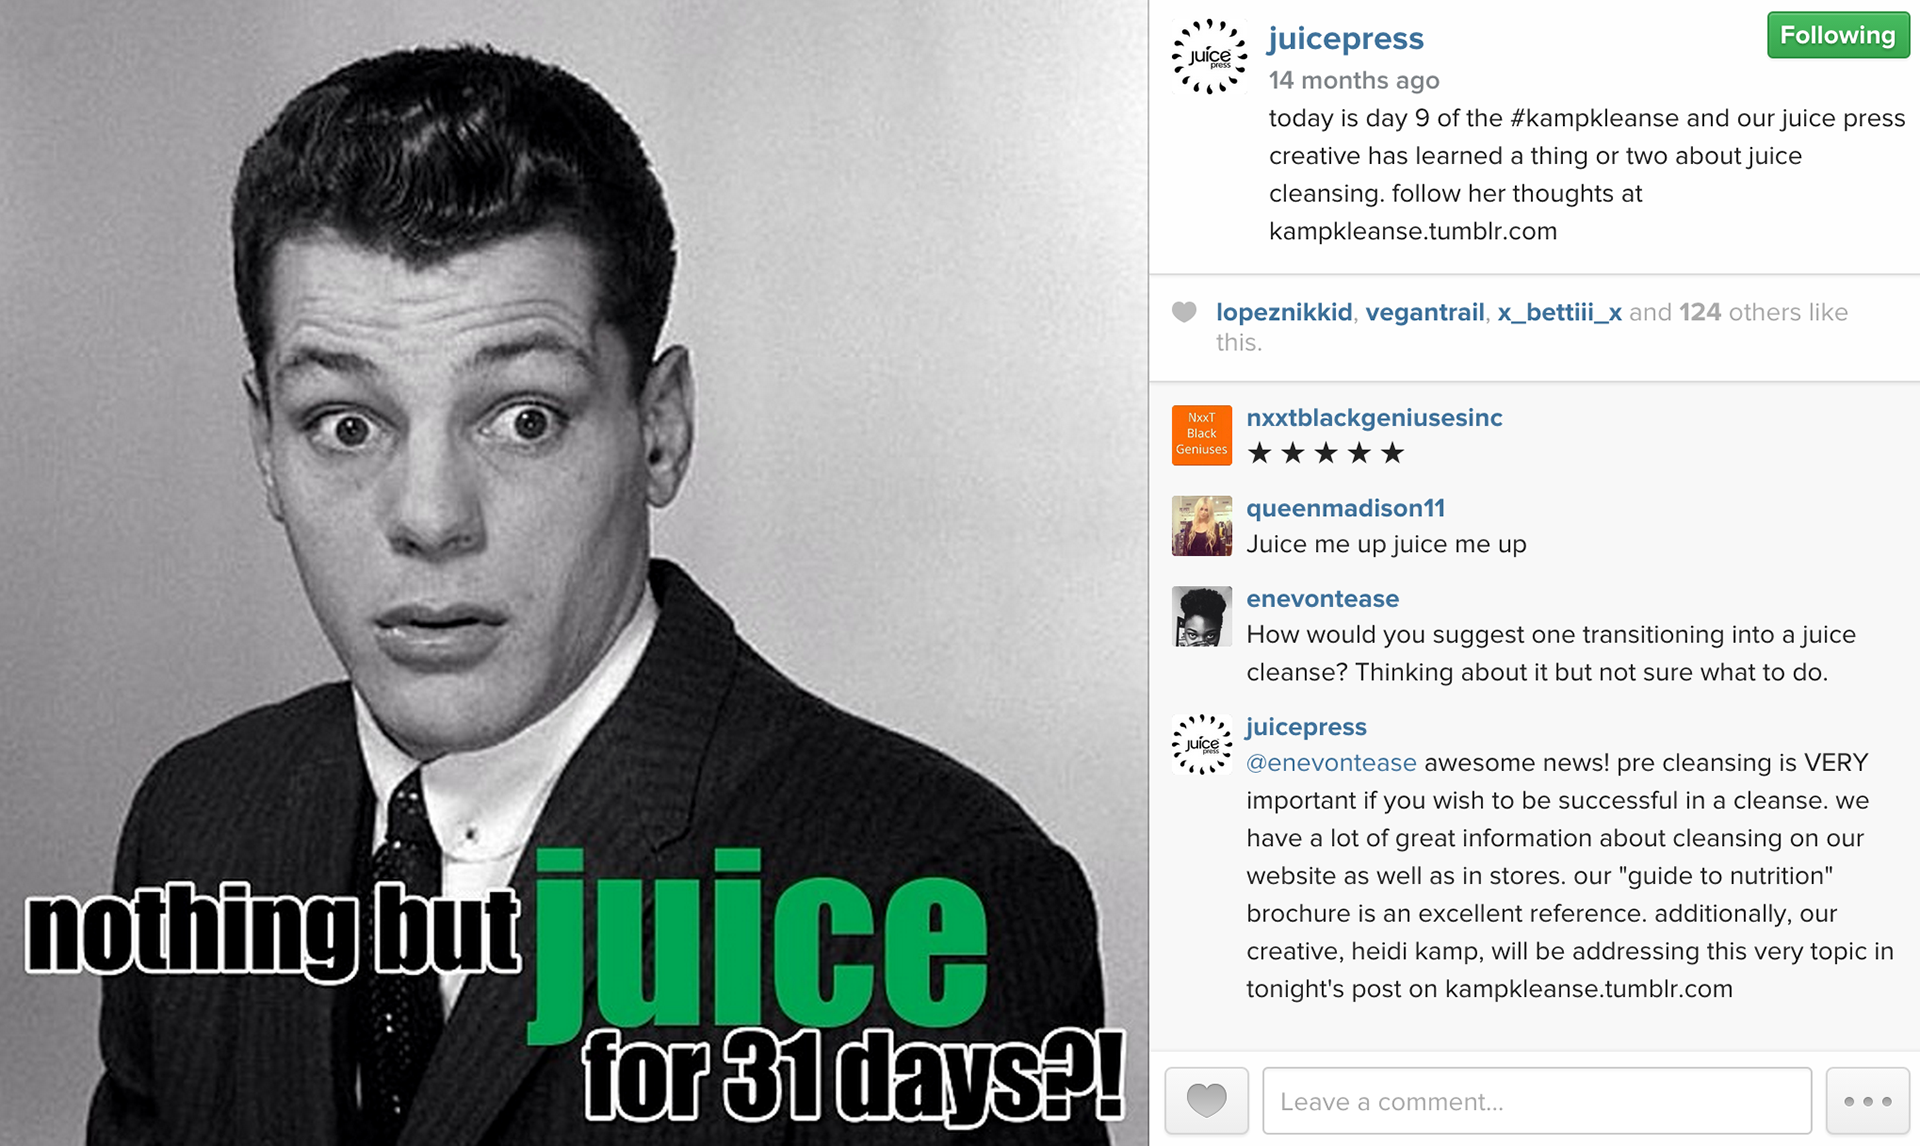Open nxxtblackgeniusesinc orange avatar
Screen dimensions: 1920x1146
click(1201, 435)
